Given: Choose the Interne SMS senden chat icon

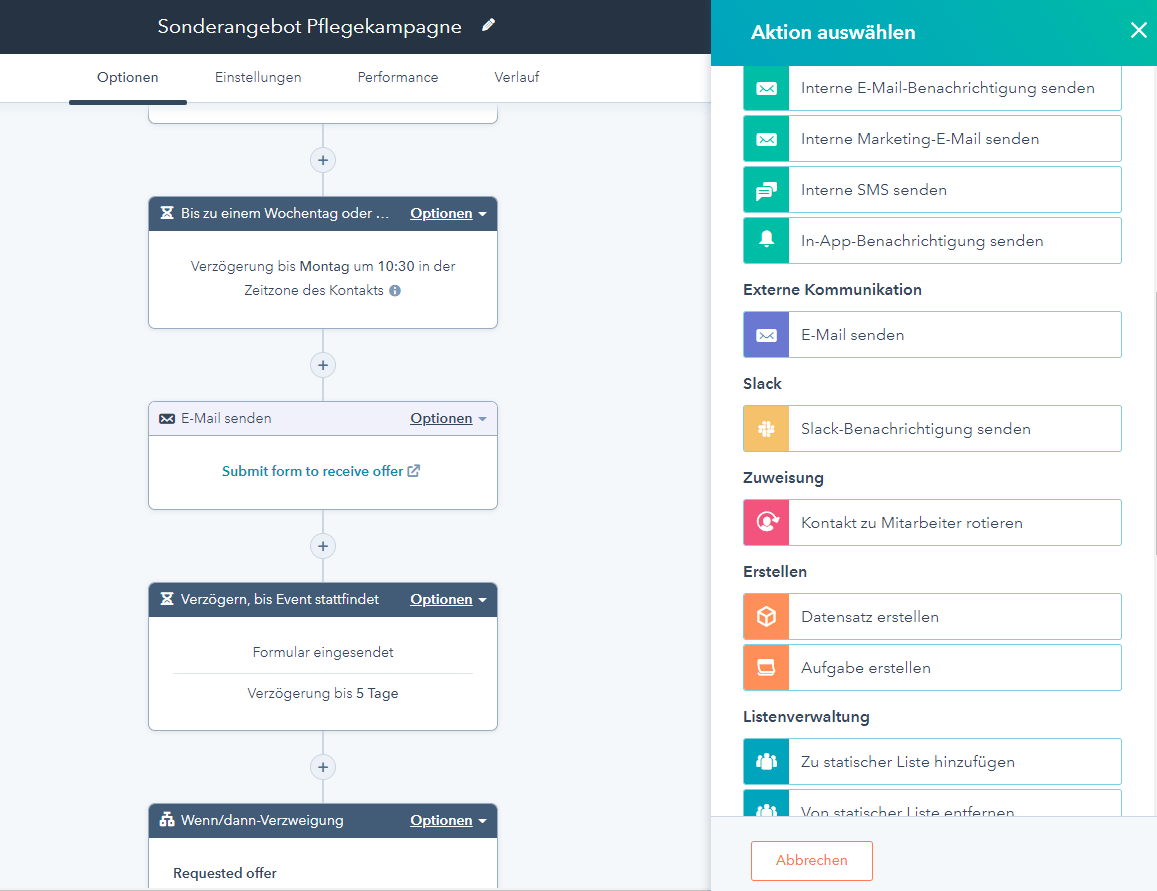Looking at the screenshot, I should tap(766, 190).
